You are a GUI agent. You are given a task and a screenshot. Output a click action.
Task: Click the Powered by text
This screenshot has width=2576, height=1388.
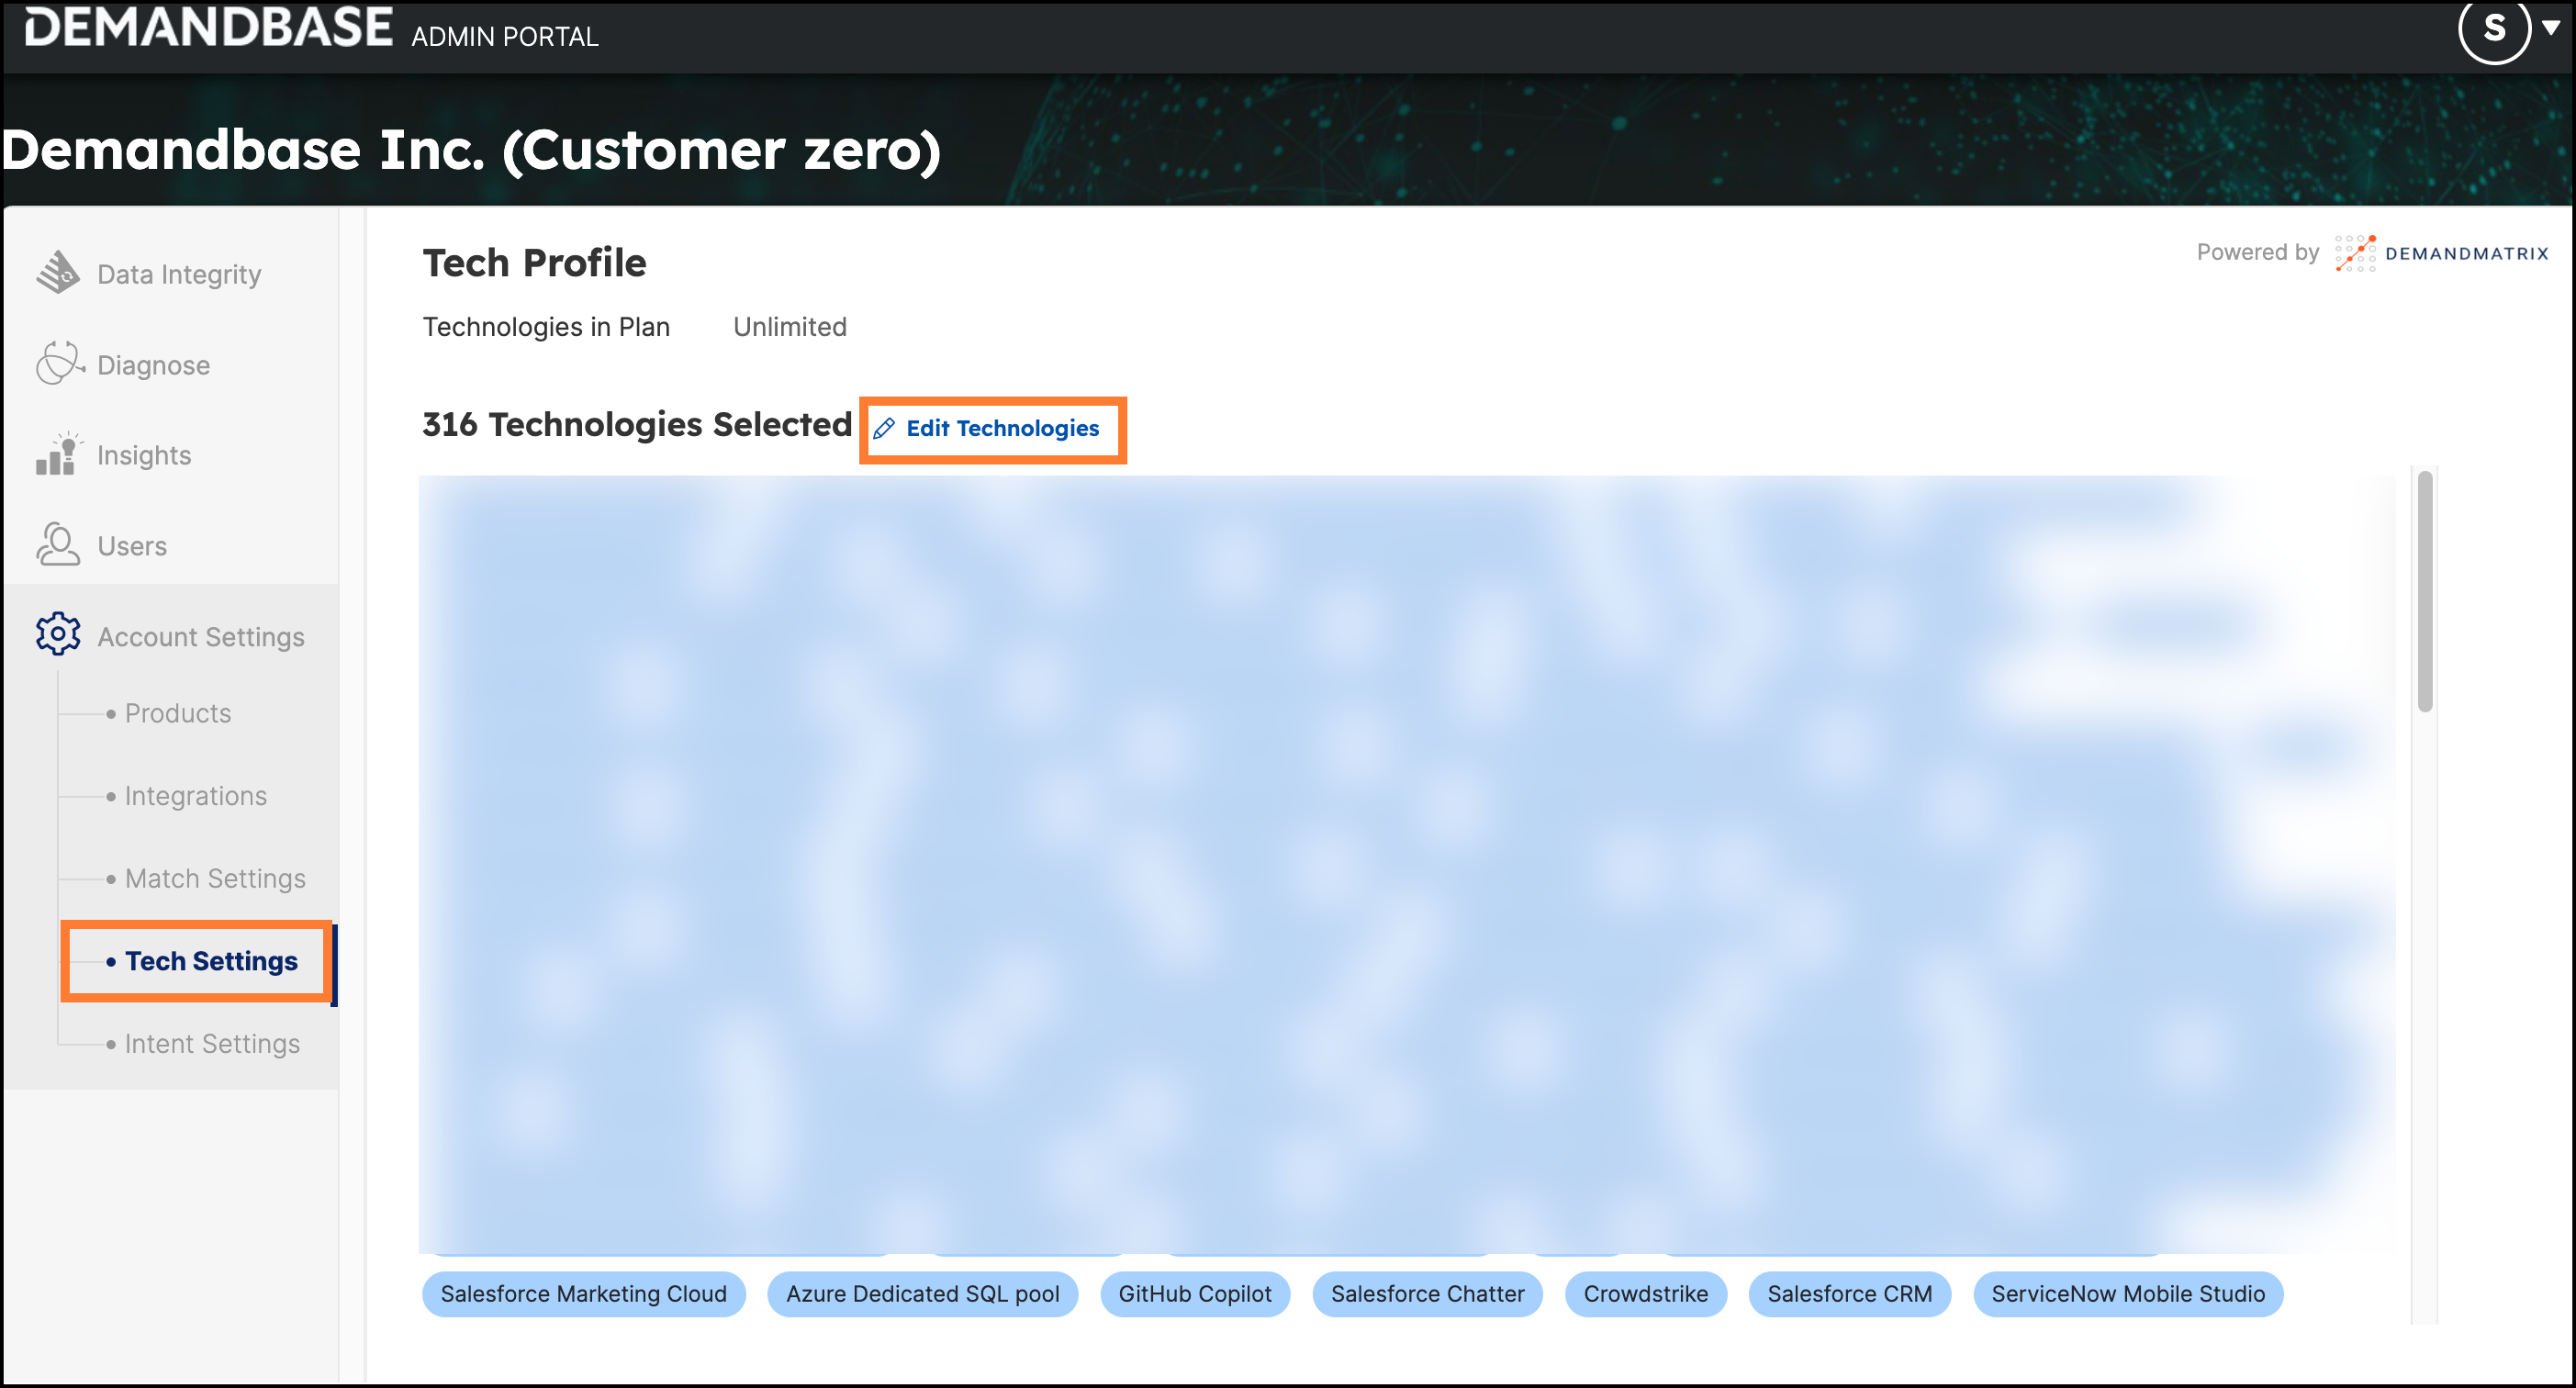[x=2257, y=252]
